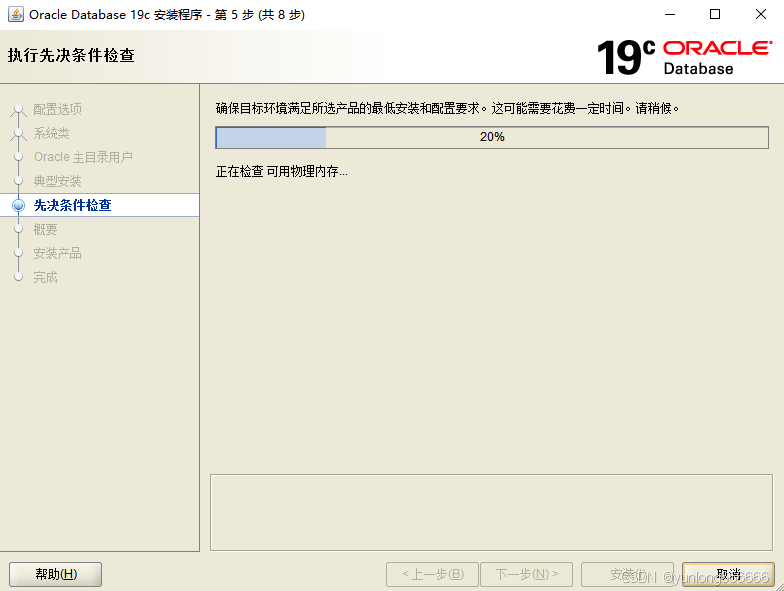Click the 系统类 step marker icon
784x591 pixels.
coord(18,133)
